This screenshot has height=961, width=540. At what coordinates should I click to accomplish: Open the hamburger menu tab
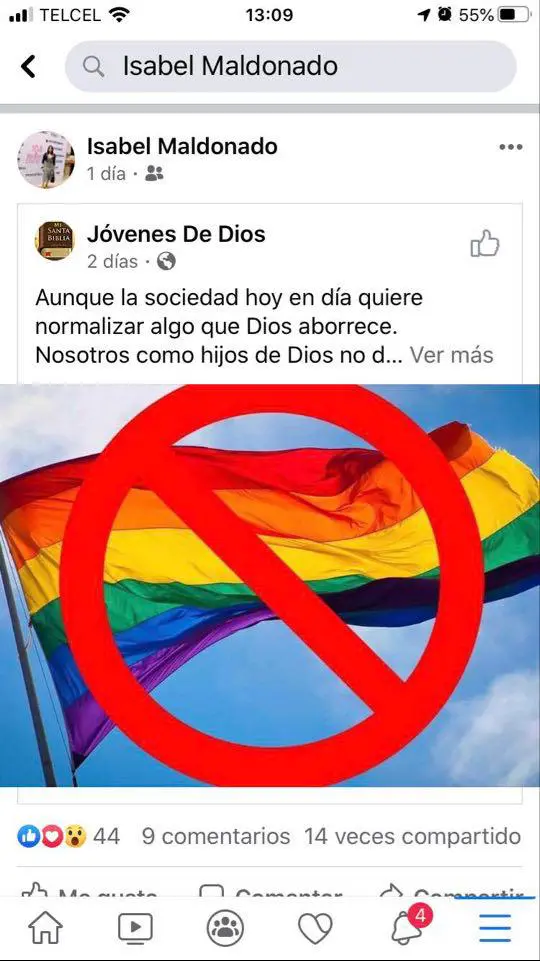pyautogui.click(x=495, y=928)
